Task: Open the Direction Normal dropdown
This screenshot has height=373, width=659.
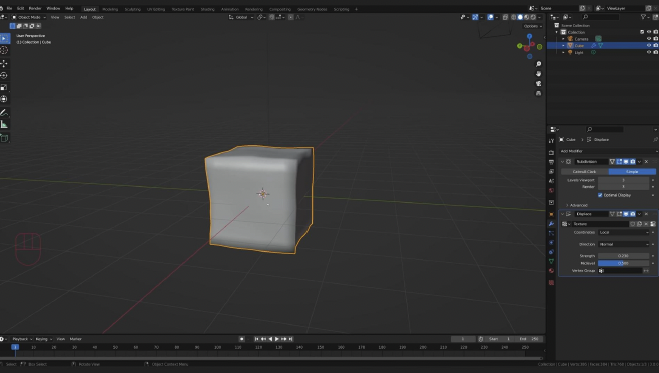Action: coord(624,244)
